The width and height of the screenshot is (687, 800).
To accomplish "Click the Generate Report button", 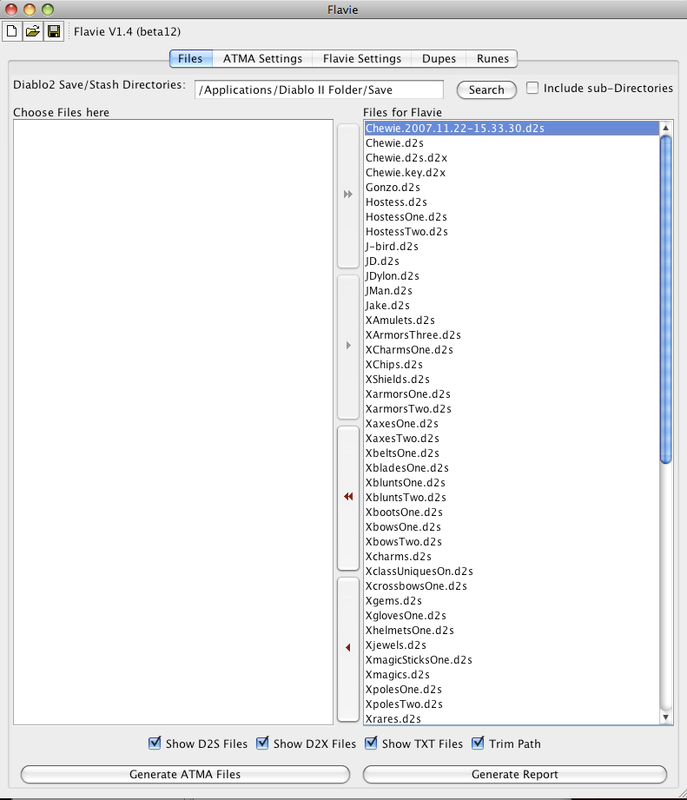I will (515, 774).
